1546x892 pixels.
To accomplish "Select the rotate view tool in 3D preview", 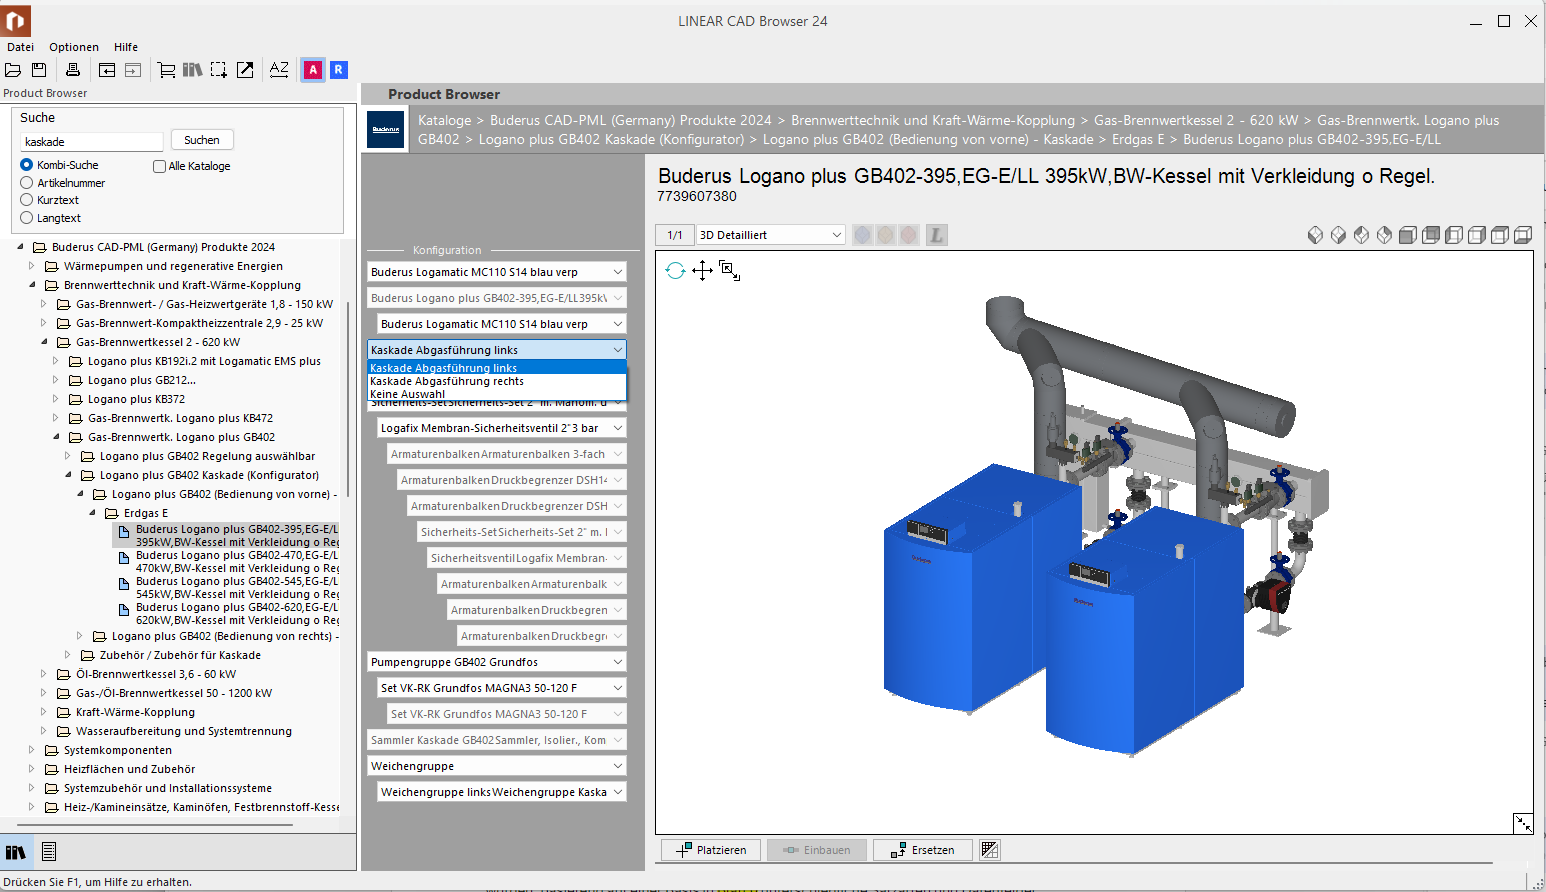I will tap(676, 270).
